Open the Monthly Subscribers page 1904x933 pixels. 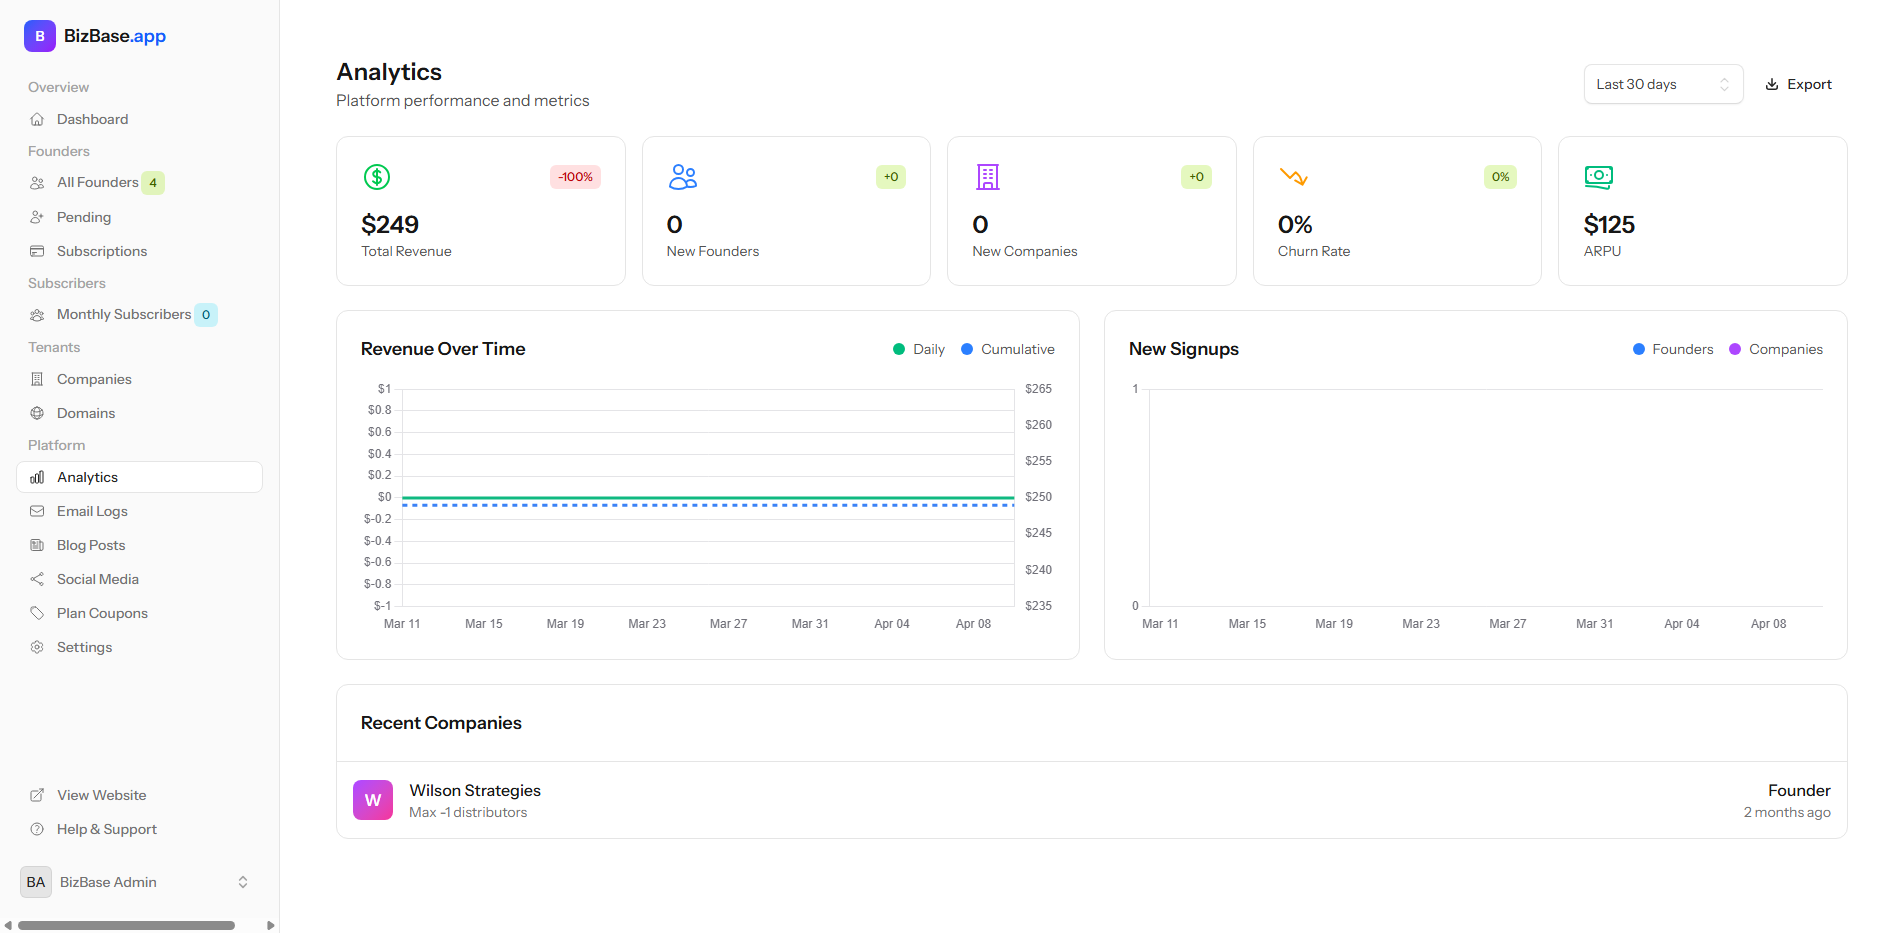124,314
